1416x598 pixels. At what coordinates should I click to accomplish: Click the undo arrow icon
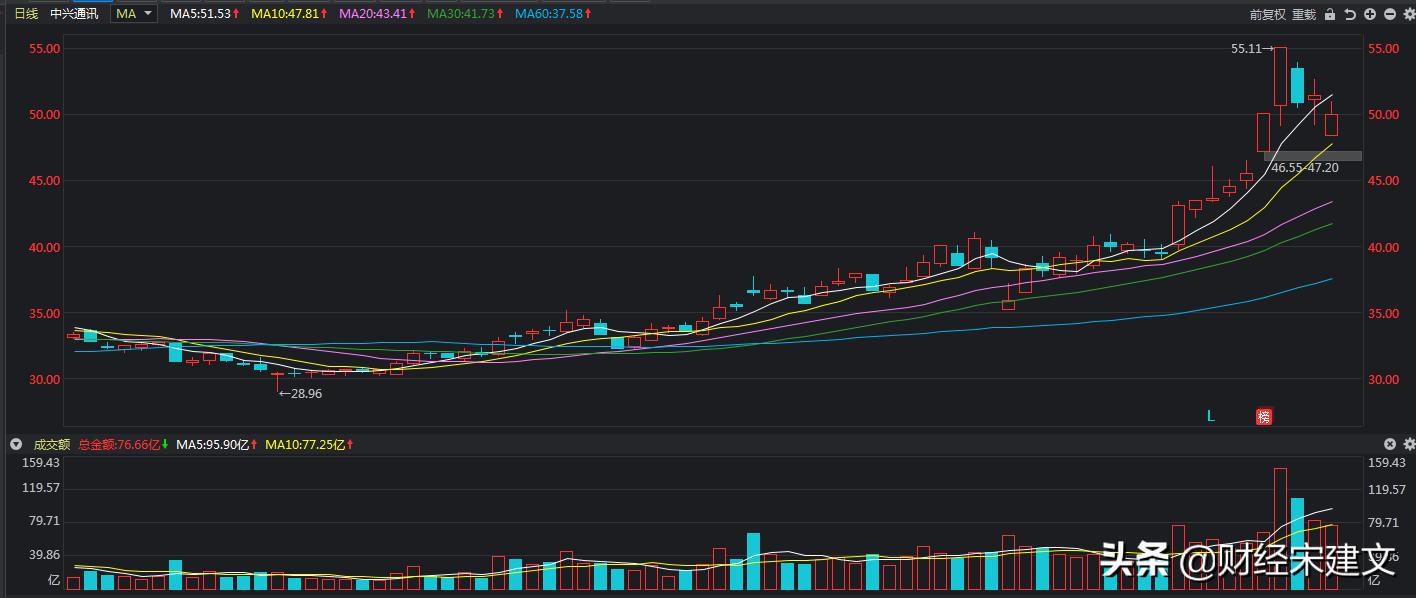[1350, 14]
